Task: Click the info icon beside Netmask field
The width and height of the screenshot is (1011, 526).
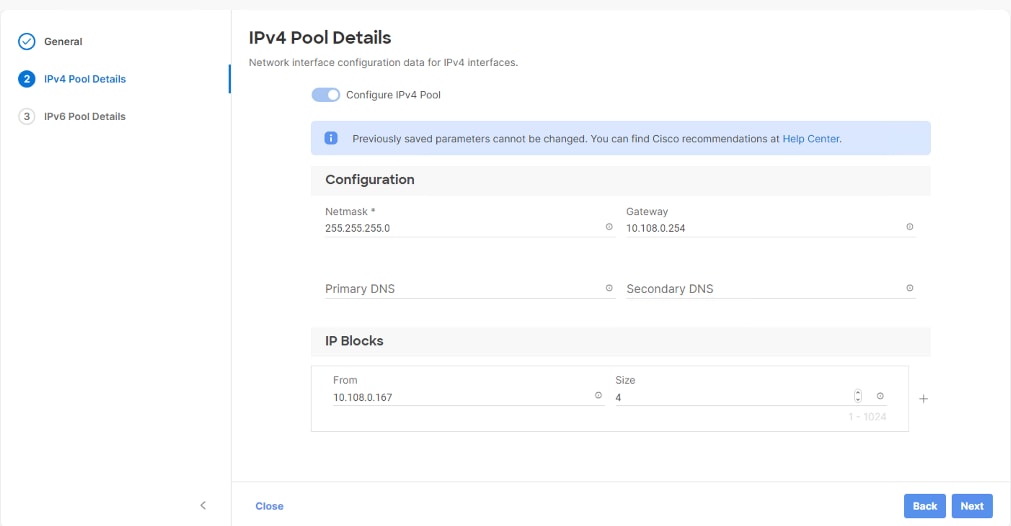Action: click(609, 228)
